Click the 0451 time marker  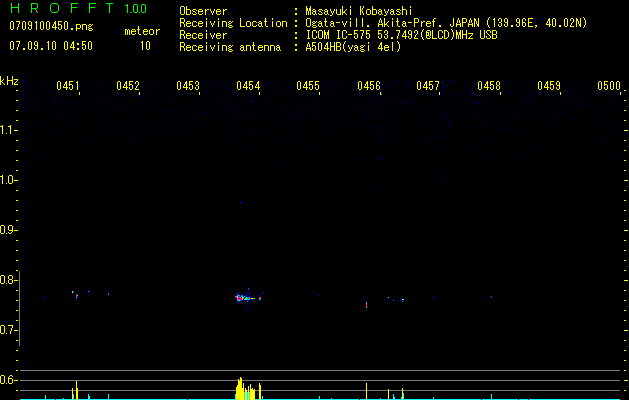[x=68, y=86]
